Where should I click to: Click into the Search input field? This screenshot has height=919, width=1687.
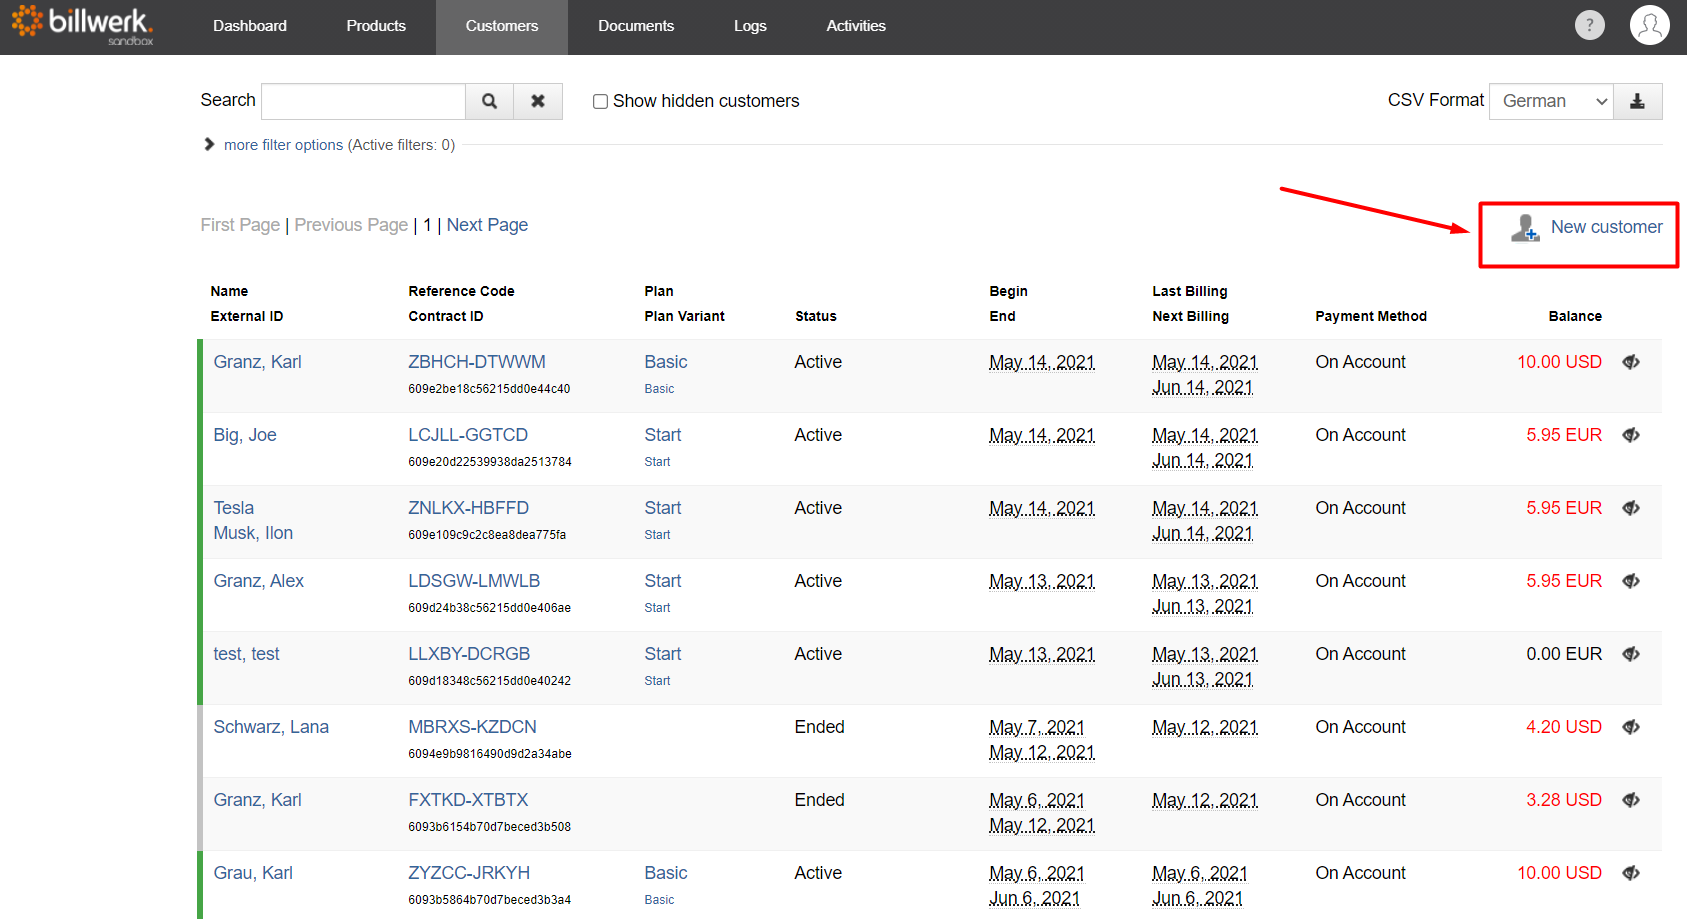(x=364, y=101)
